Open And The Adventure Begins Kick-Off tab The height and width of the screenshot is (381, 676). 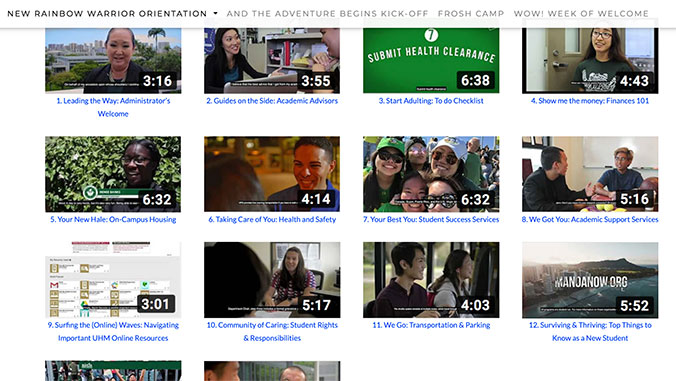(x=327, y=13)
